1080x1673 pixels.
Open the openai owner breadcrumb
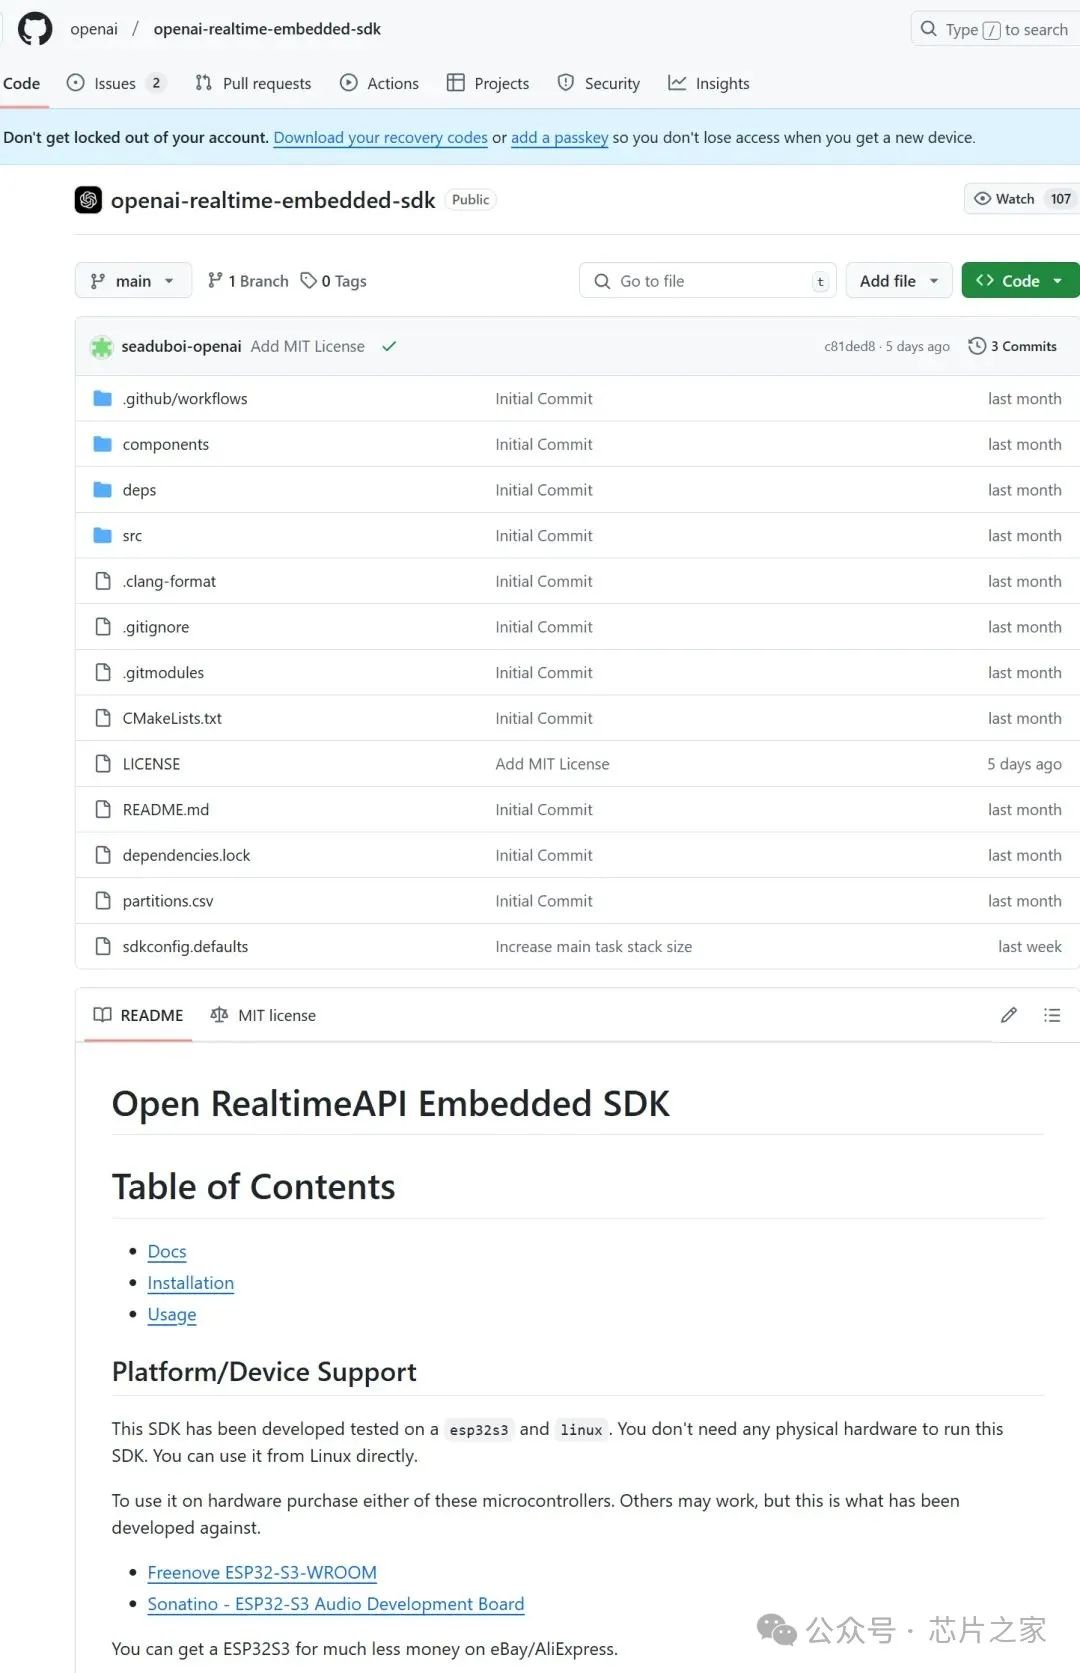click(94, 29)
